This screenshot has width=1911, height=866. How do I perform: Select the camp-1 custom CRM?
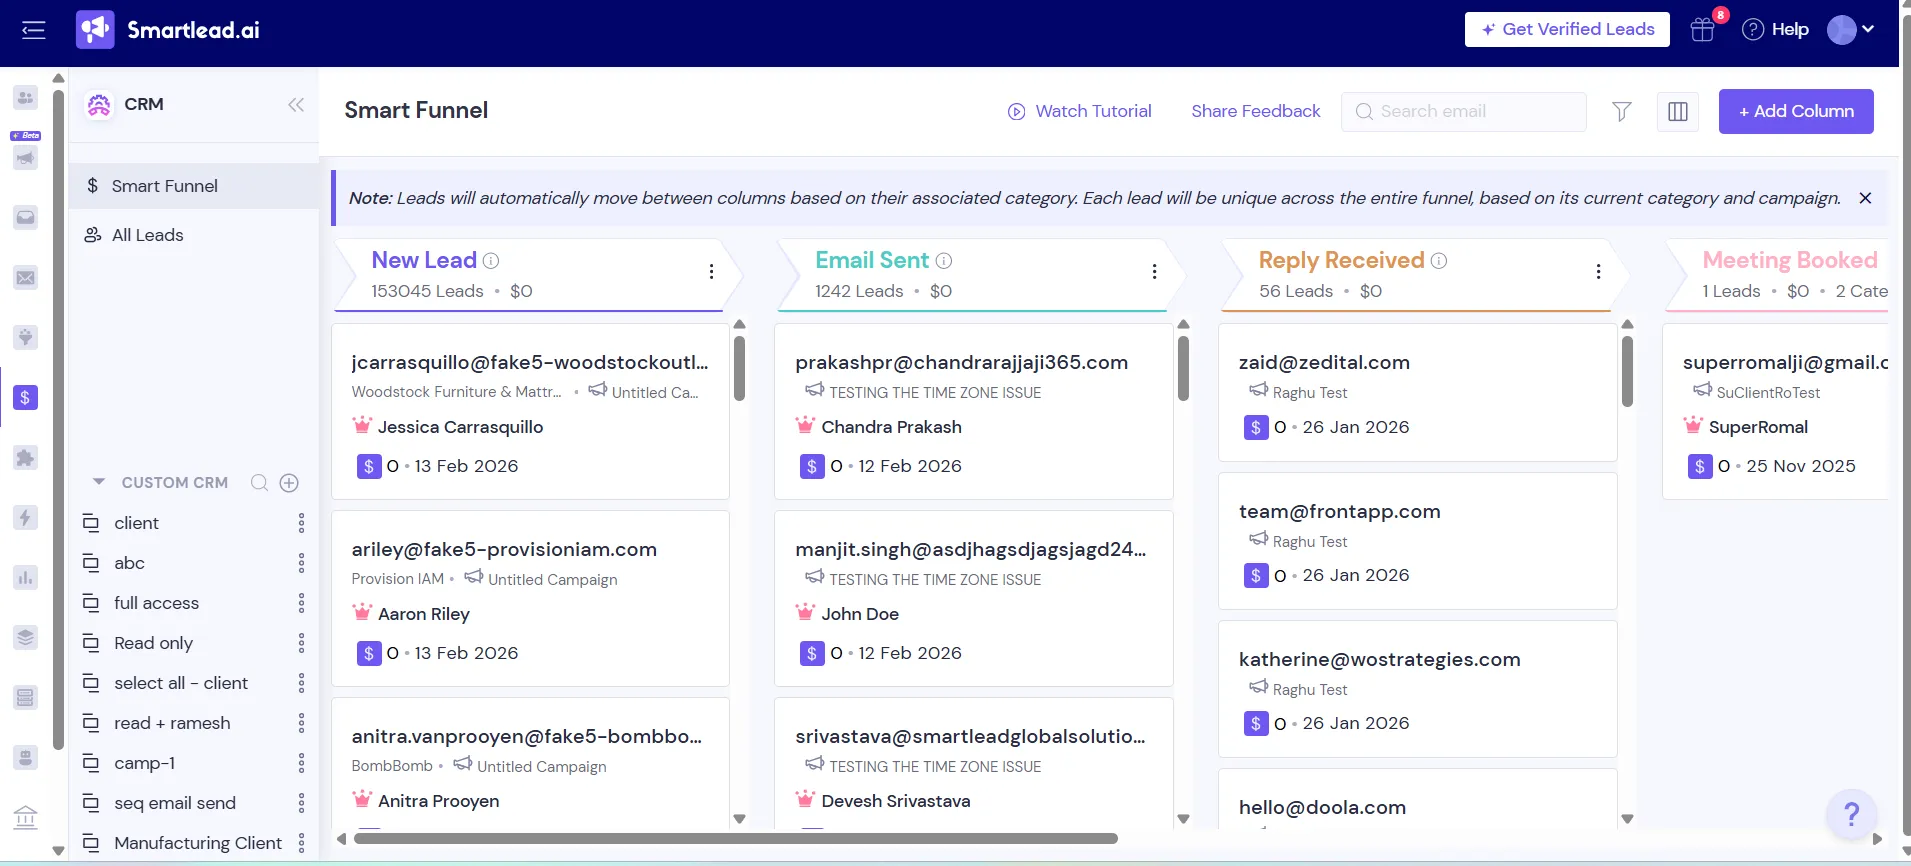click(x=145, y=763)
